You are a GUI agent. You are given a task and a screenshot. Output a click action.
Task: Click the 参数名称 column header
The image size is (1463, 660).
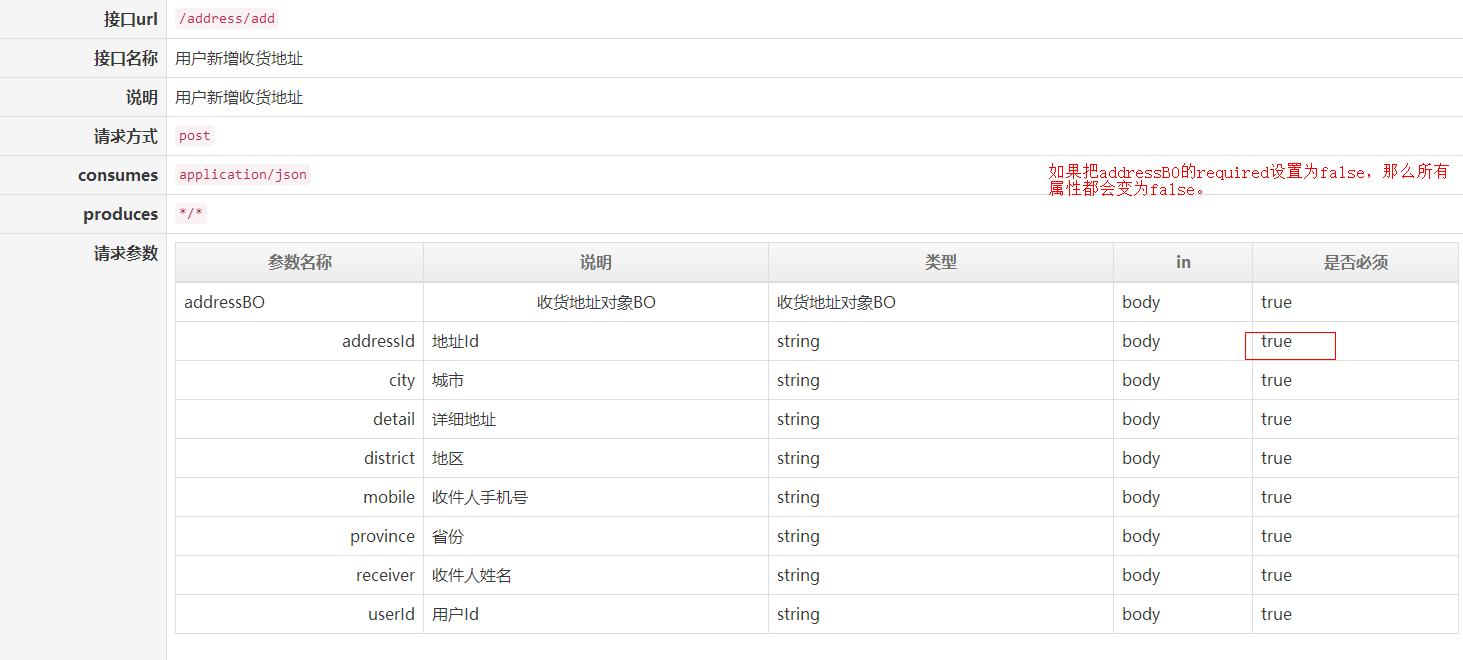tap(299, 263)
